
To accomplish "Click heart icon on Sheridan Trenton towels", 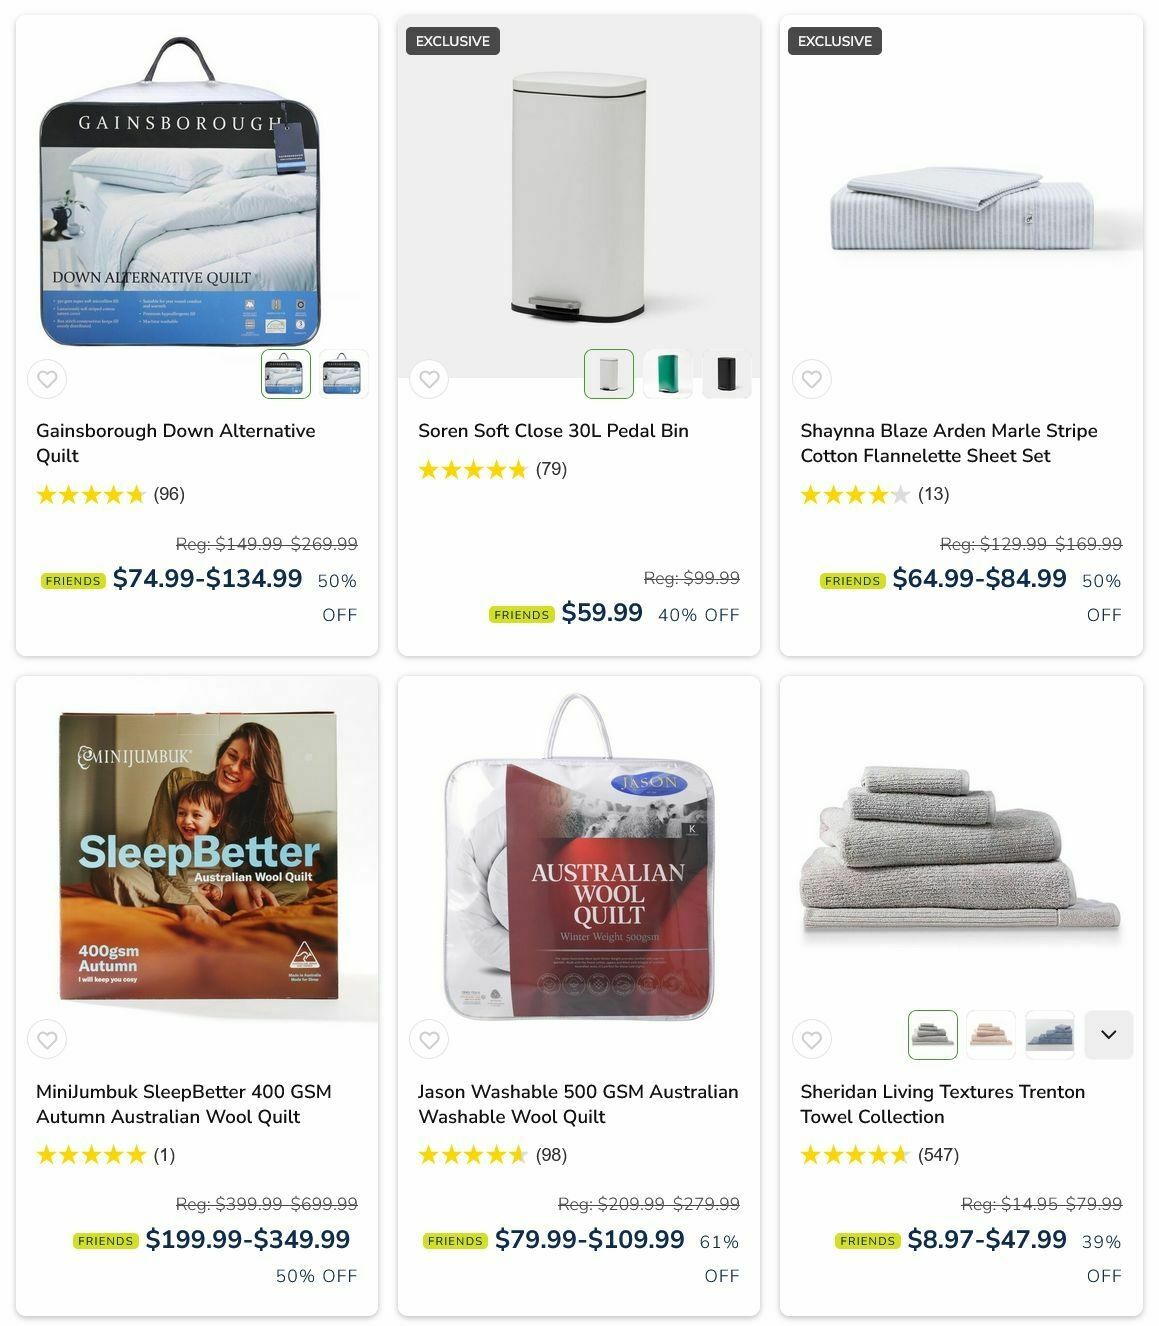I will (x=812, y=1040).
